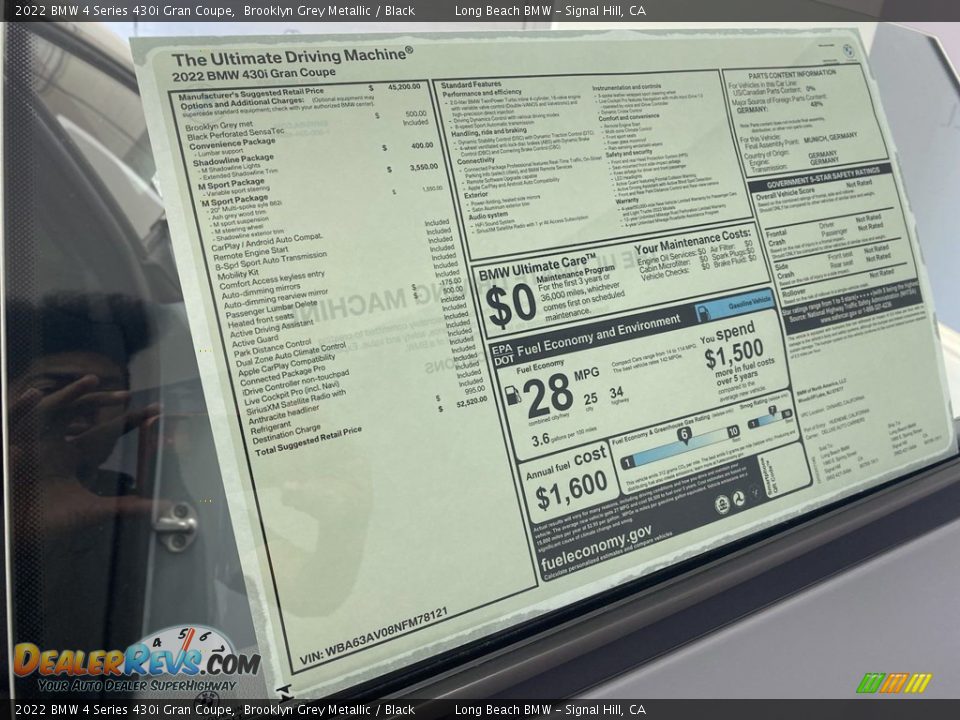Screen dimensions: 960x720
Task: Click the 'Active Driving Assistant' line
Action: click(x=271, y=329)
